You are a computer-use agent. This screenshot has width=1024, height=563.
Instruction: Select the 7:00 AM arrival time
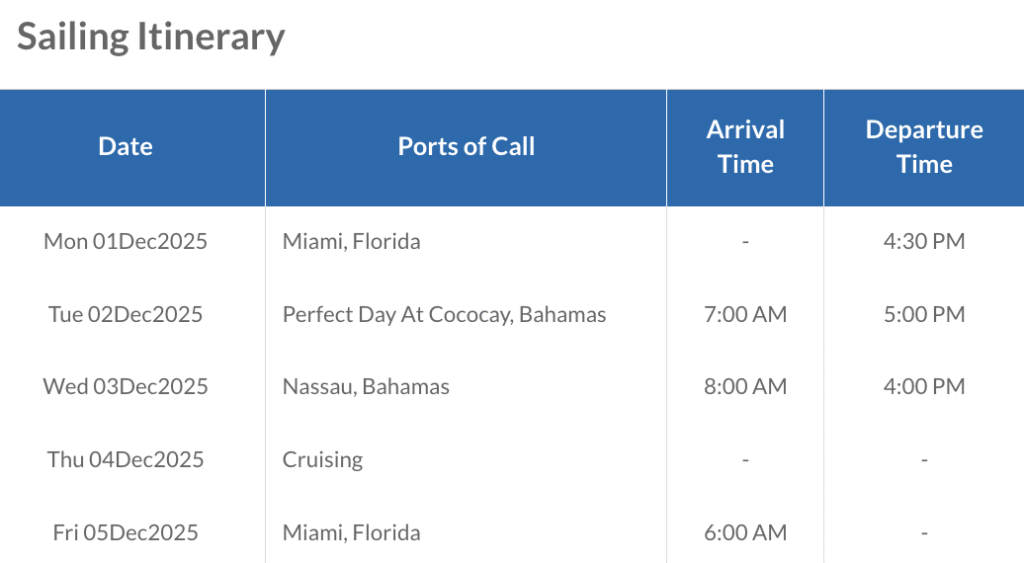[745, 314]
